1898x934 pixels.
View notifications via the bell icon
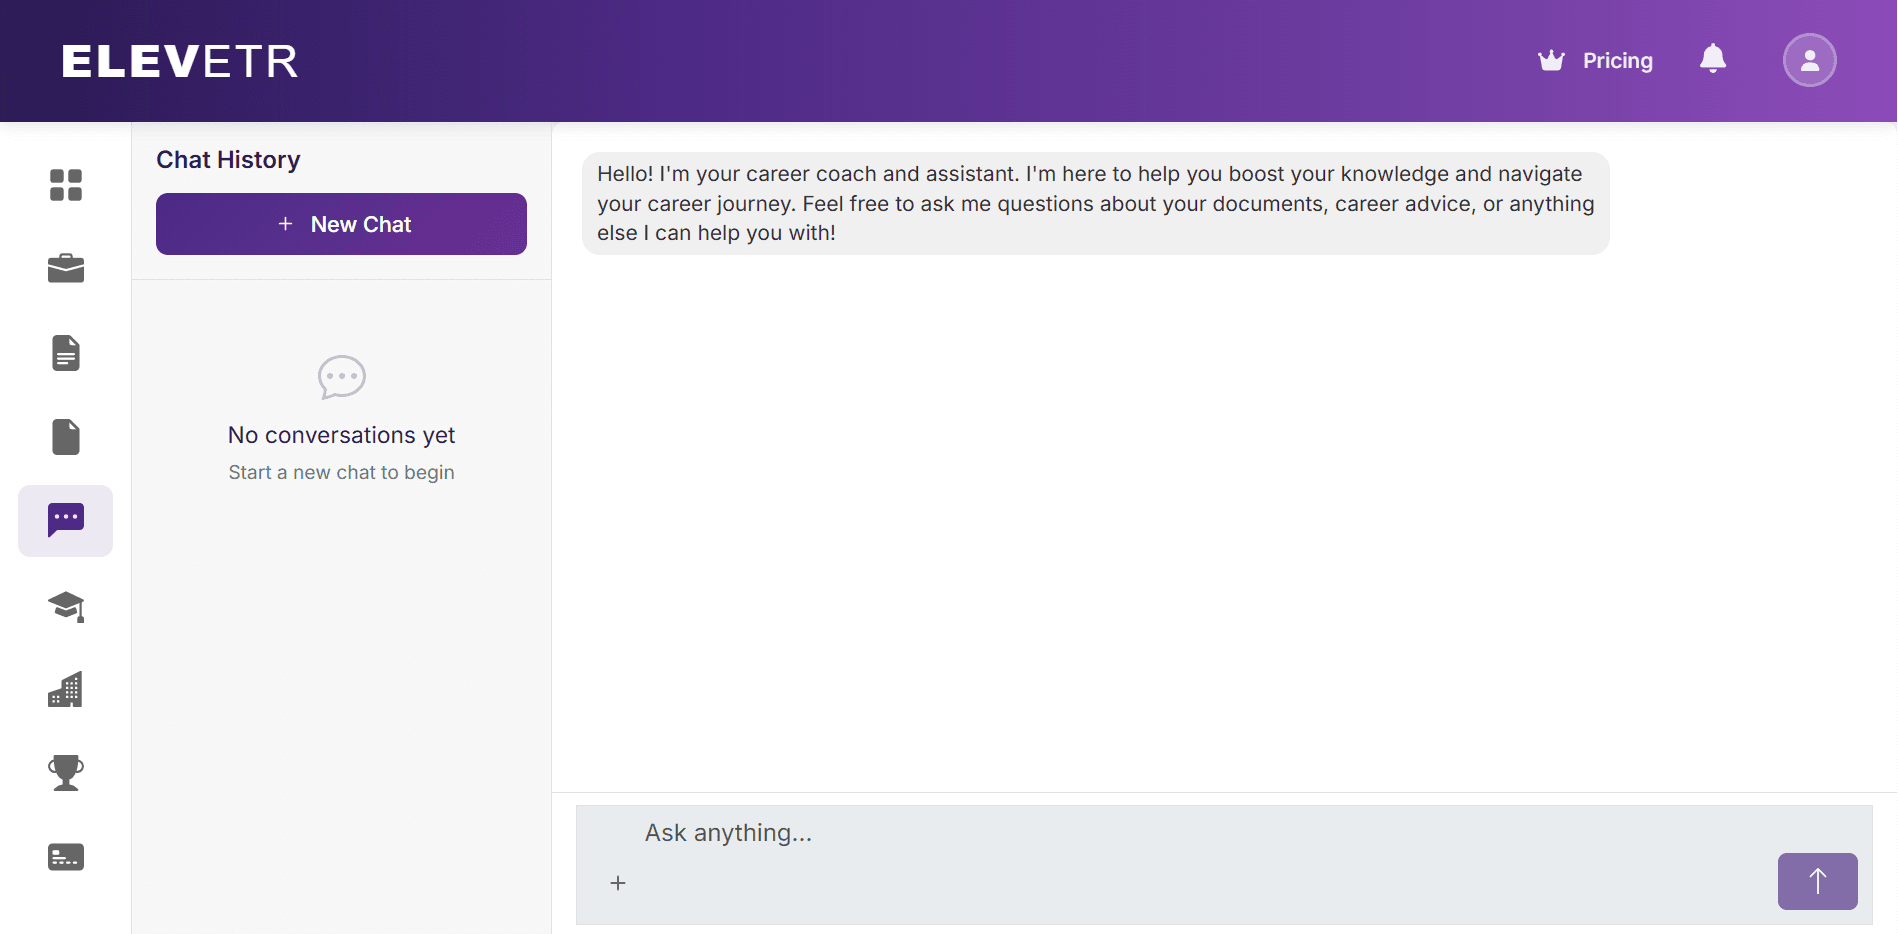pyautogui.click(x=1713, y=60)
